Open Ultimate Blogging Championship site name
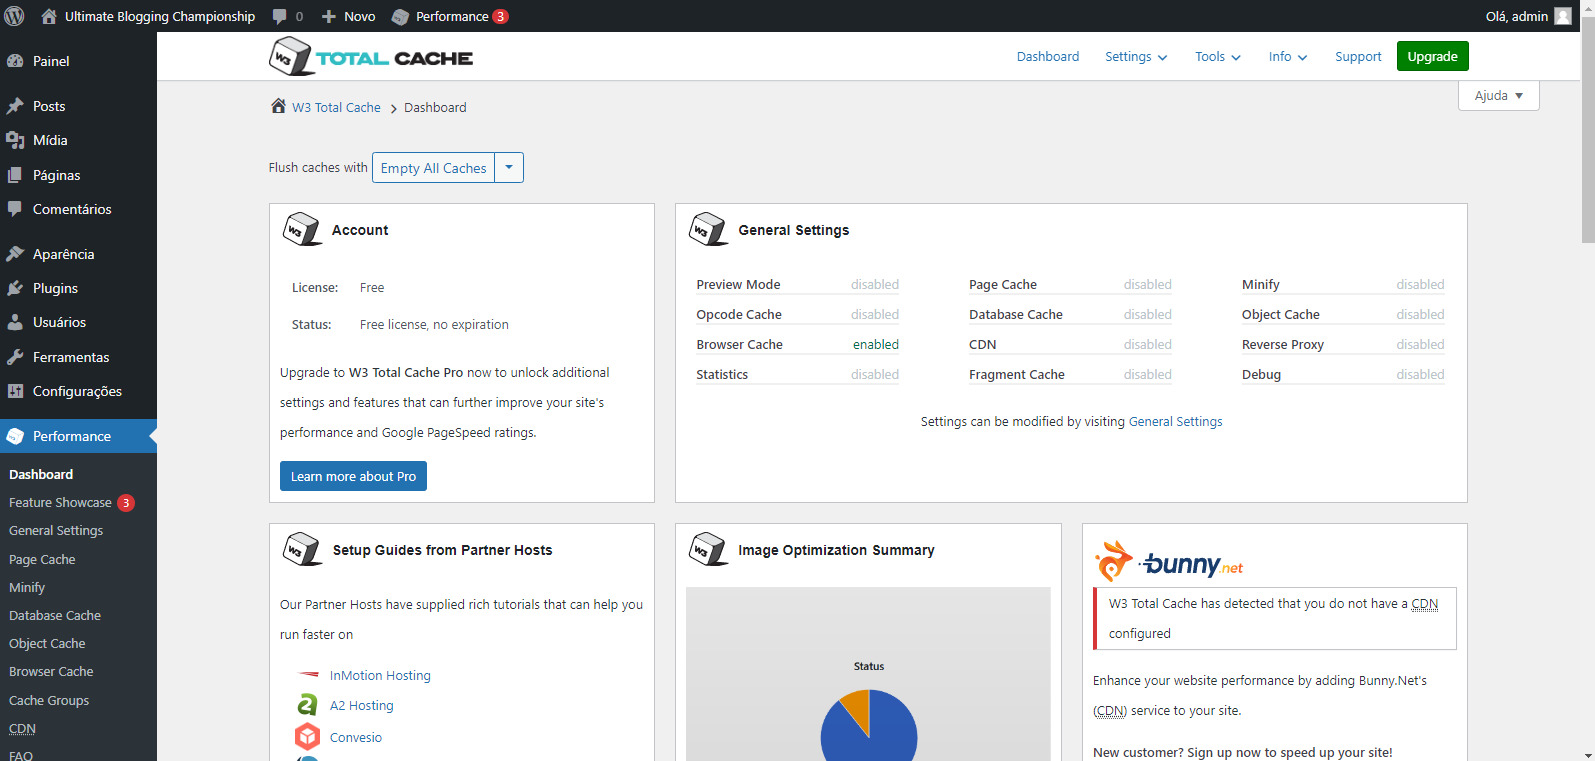Viewport: 1595px width, 761px height. click(x=160, y=16)
